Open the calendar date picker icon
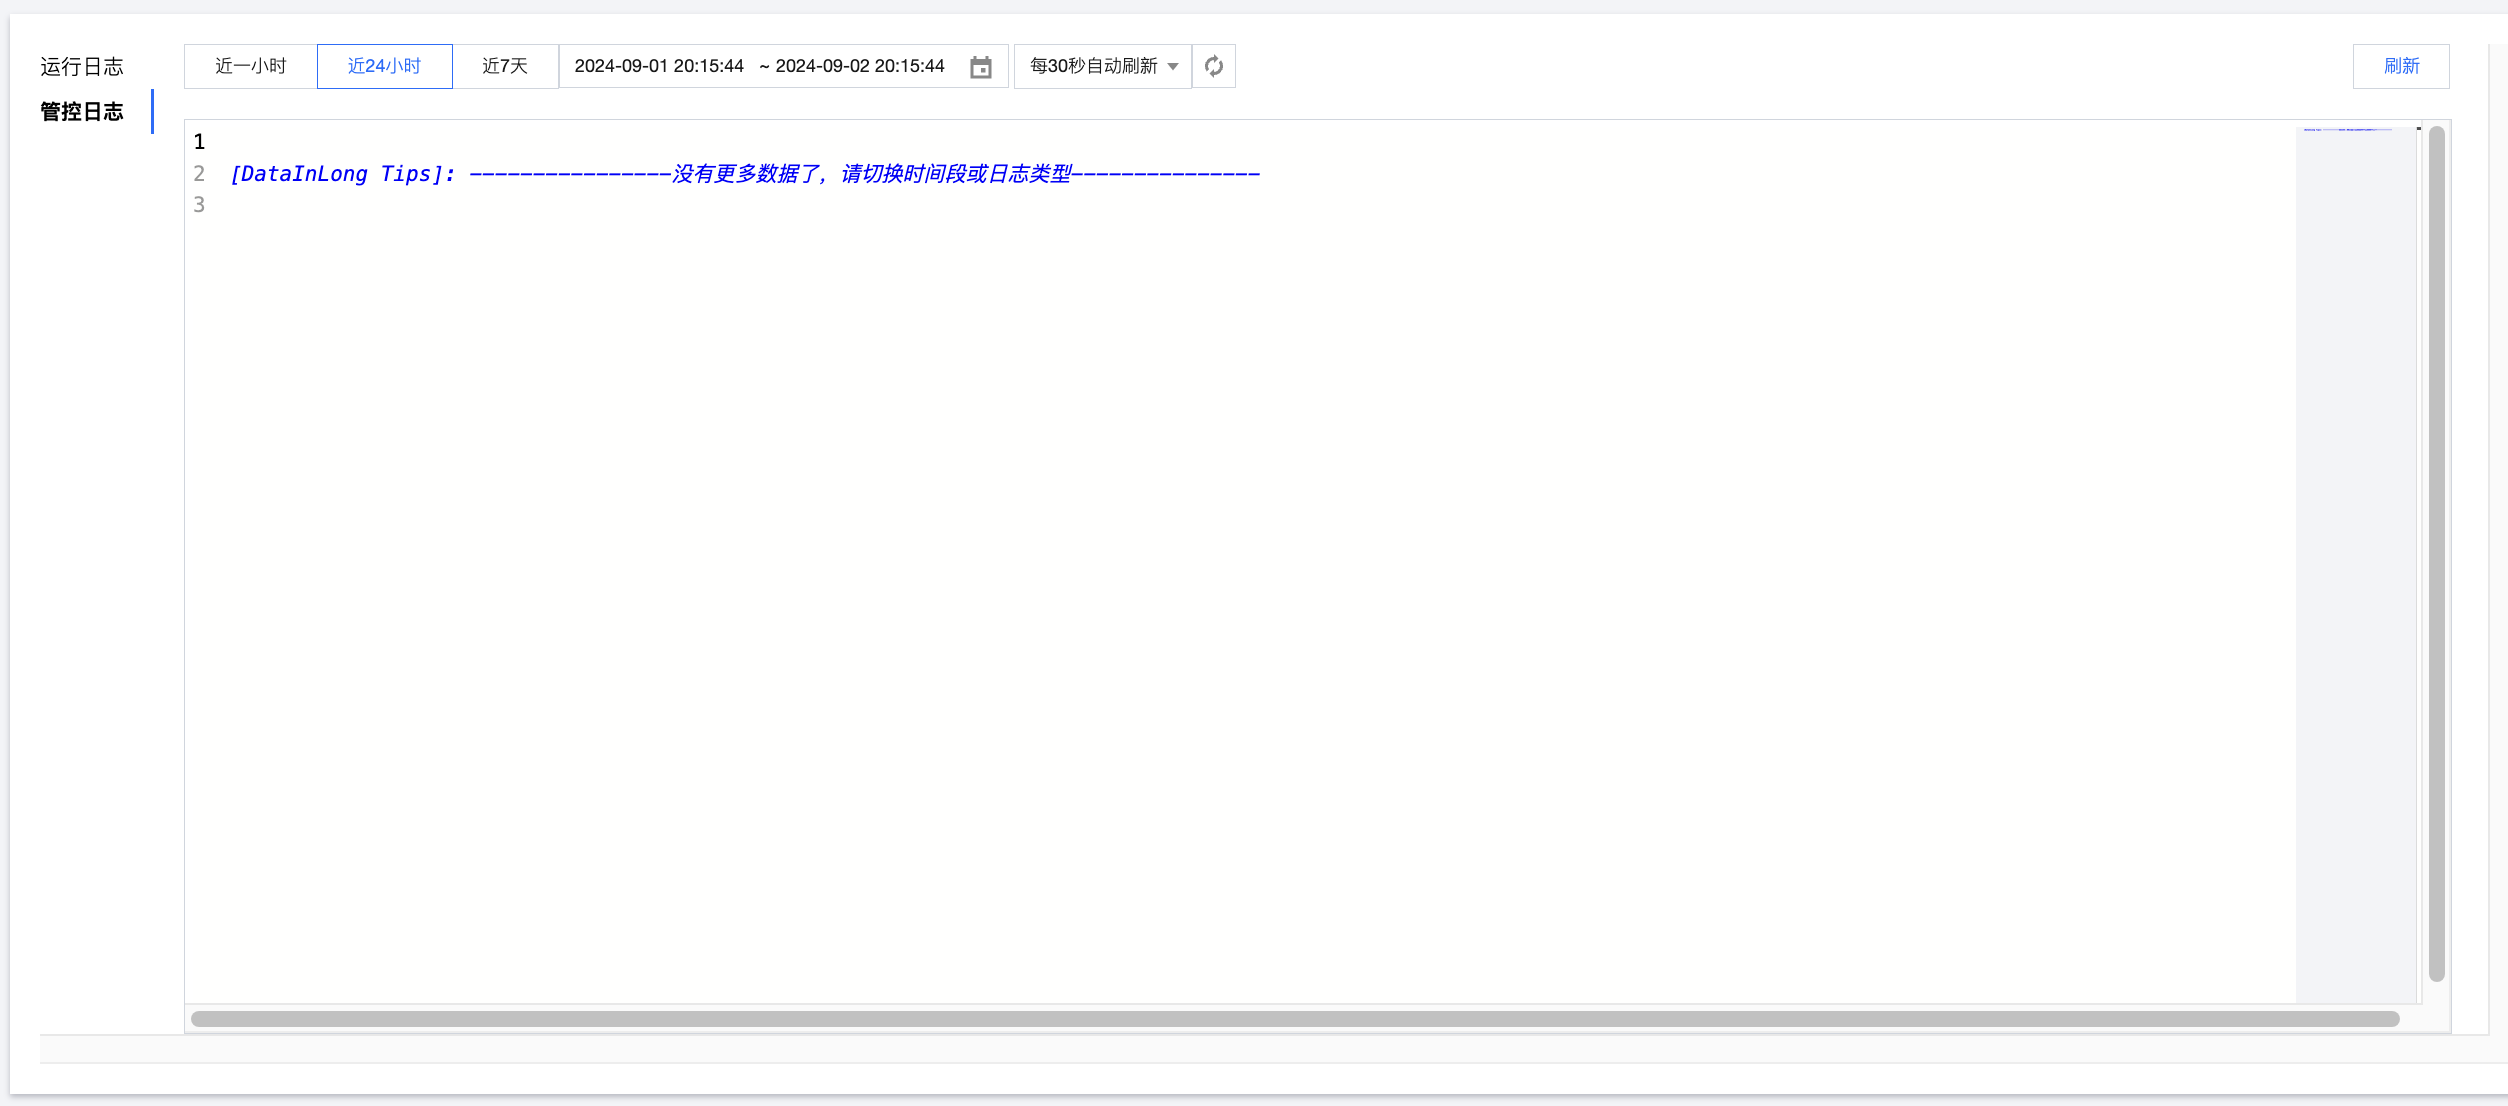The image size is (2508, 1106). pyautogui.click(x=980, y=67)
